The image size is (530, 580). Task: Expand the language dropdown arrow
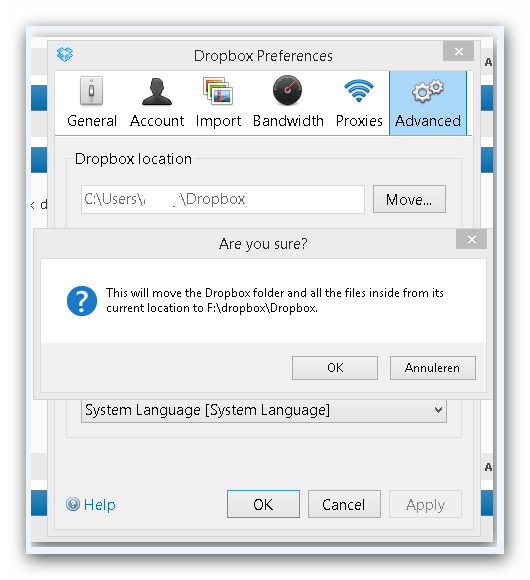click(438, 410)
